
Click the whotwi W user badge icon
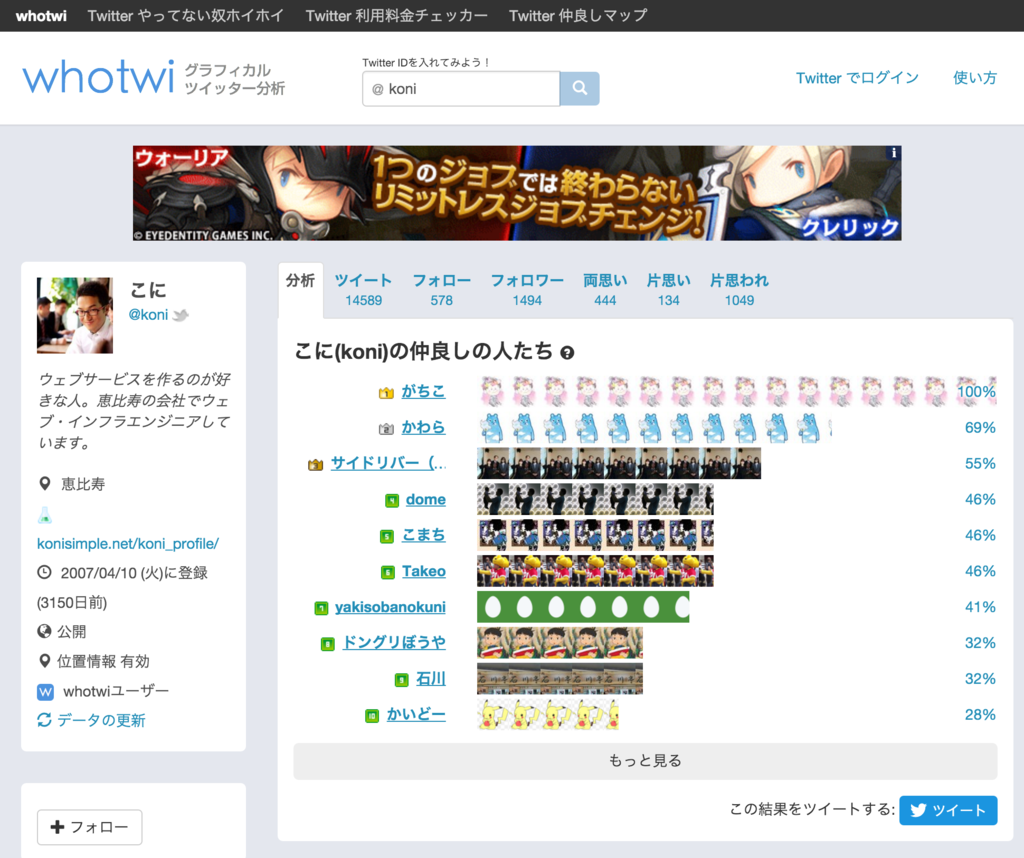(x=45, y=691)
